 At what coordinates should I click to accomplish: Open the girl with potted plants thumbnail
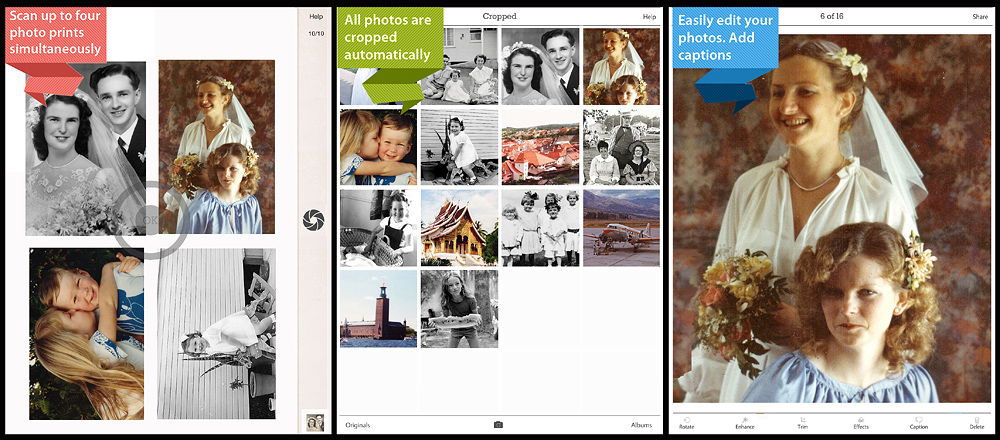pyautogui.click(x=459, y=147)
